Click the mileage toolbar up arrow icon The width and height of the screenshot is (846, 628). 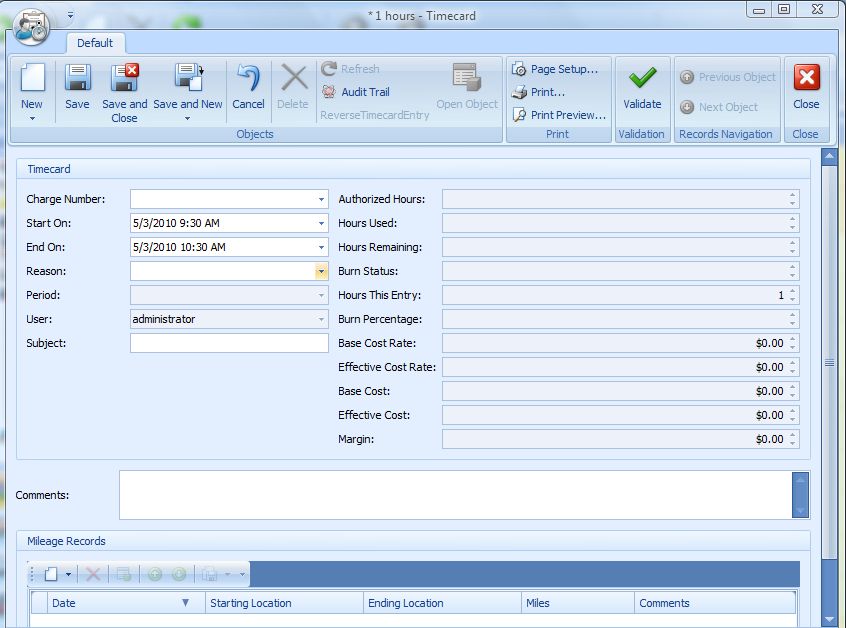(x=155, y=574)
